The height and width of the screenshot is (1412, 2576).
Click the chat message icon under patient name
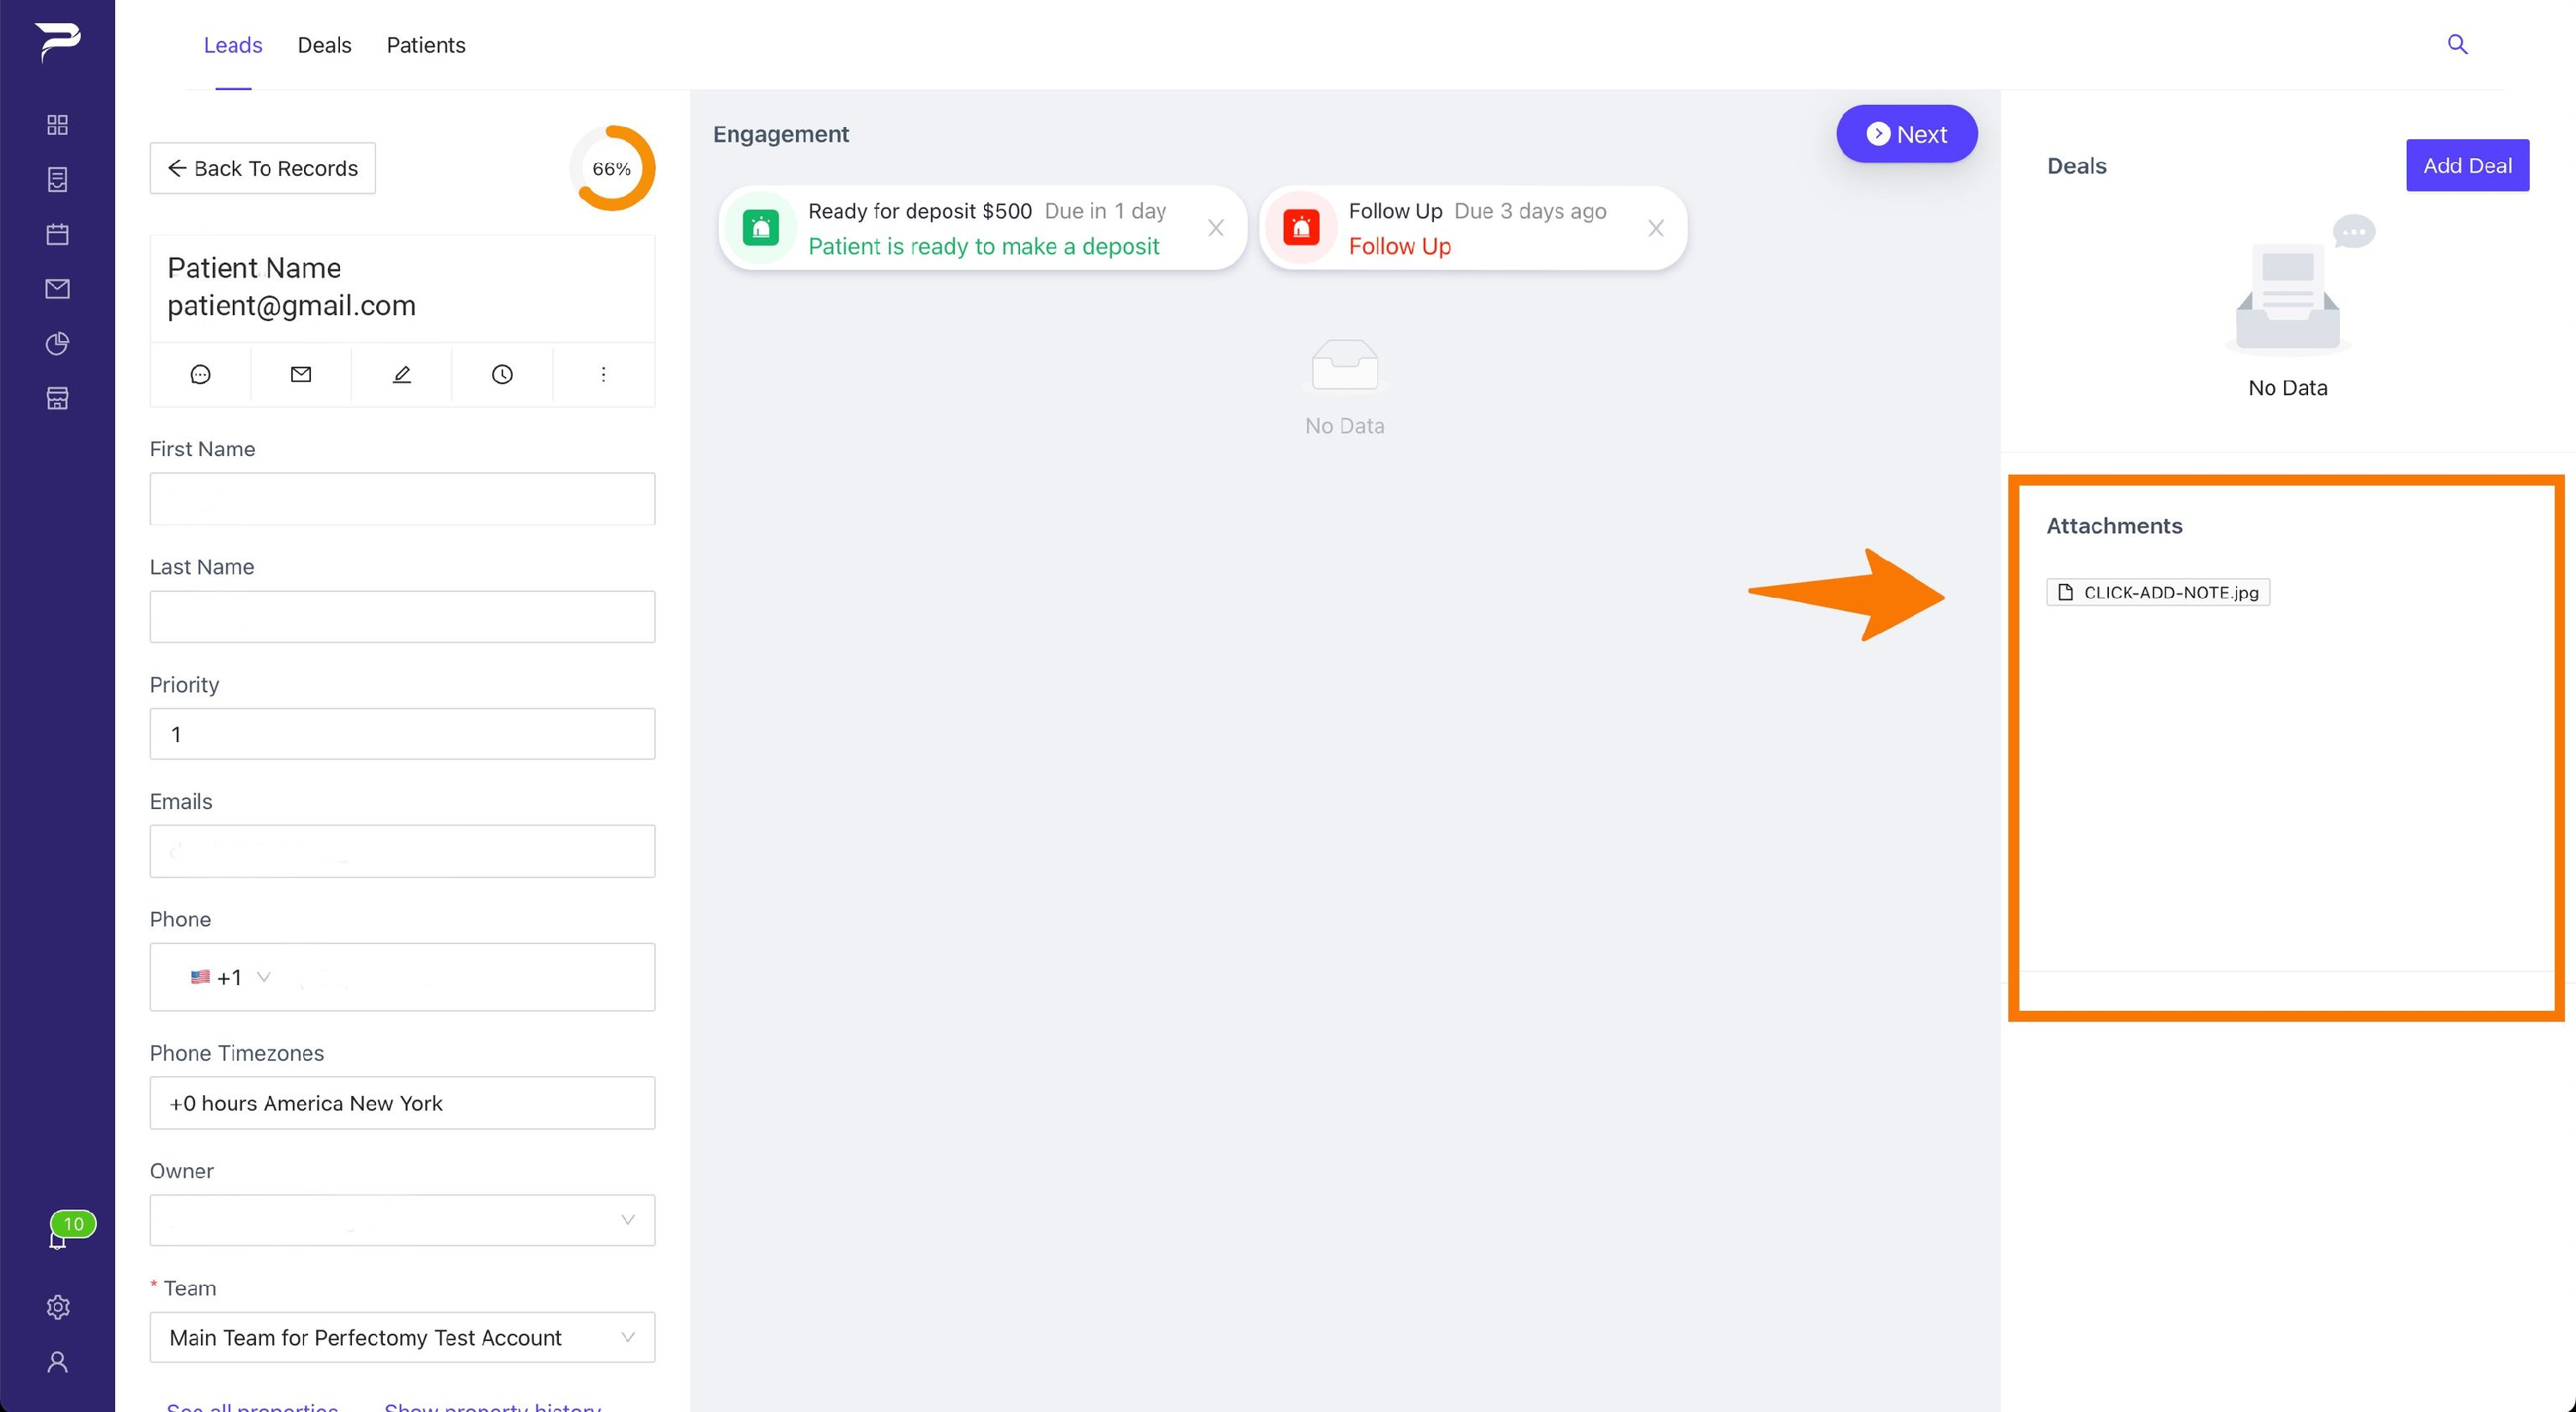(200, 374)
